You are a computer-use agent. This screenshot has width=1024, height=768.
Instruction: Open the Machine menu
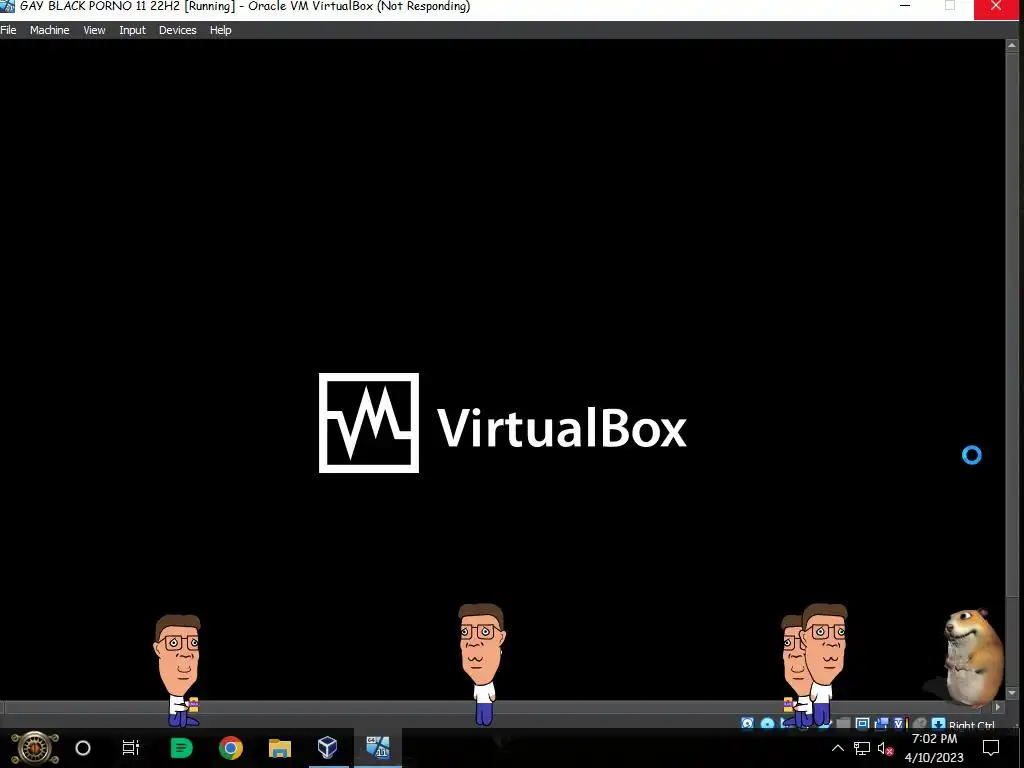click(49, 30)
